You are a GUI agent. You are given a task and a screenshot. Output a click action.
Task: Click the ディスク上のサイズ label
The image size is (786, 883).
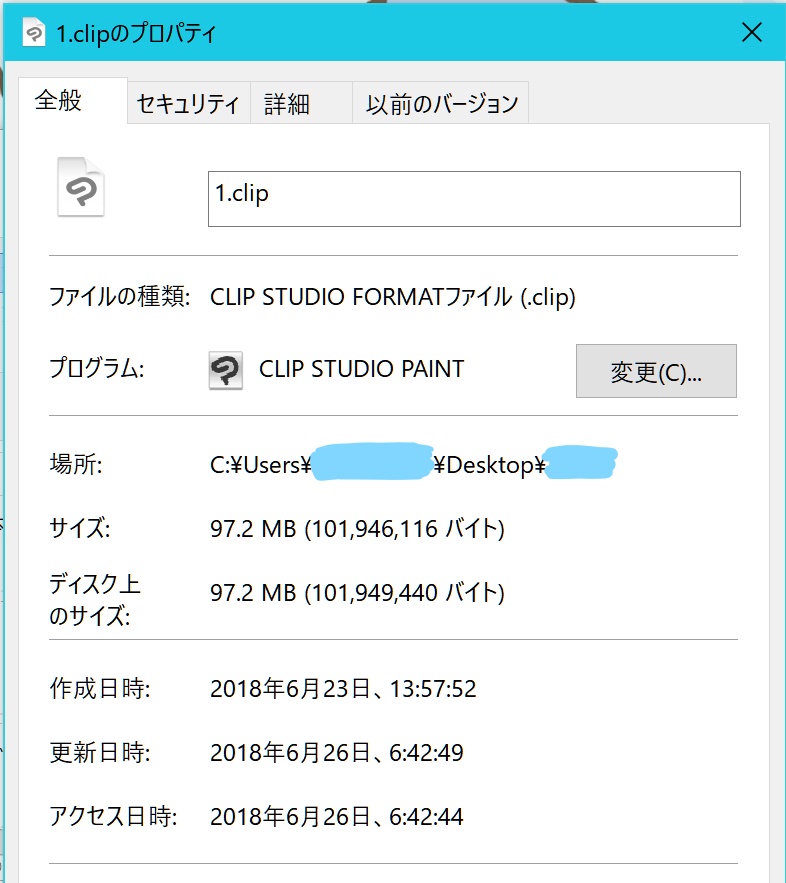tap(95, 600)
